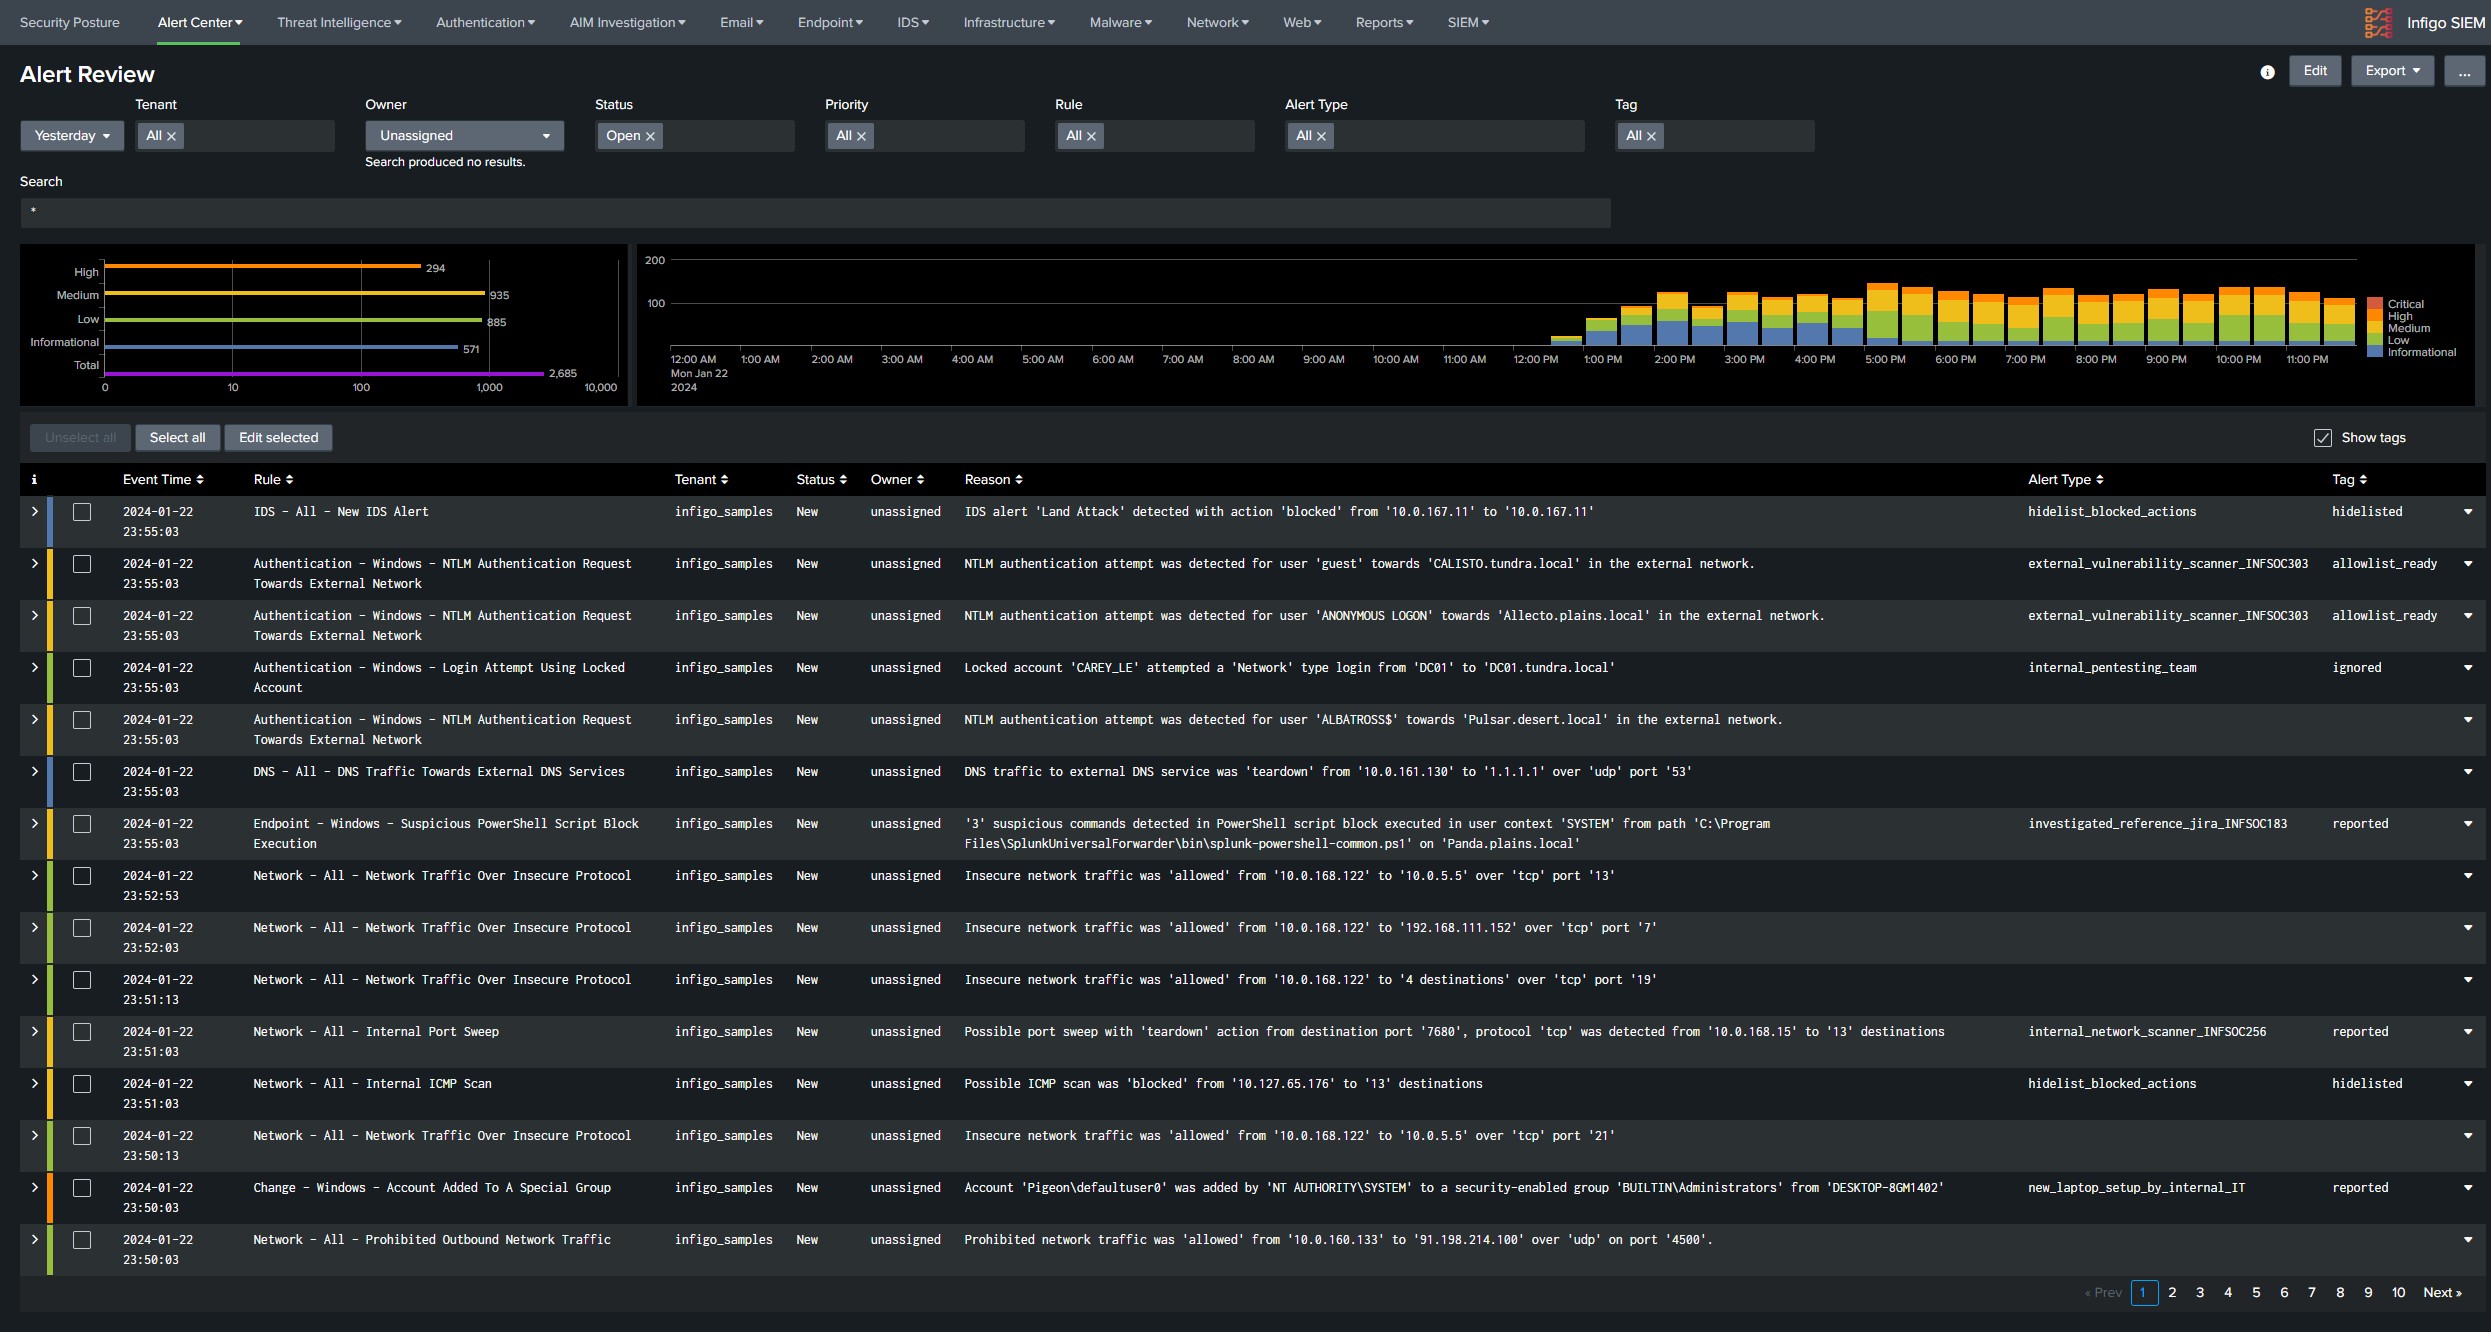Click the info icon beside Edit button
Image resolution: width=2491 pixels, height=1332 pixels.
coord(2267,72)
